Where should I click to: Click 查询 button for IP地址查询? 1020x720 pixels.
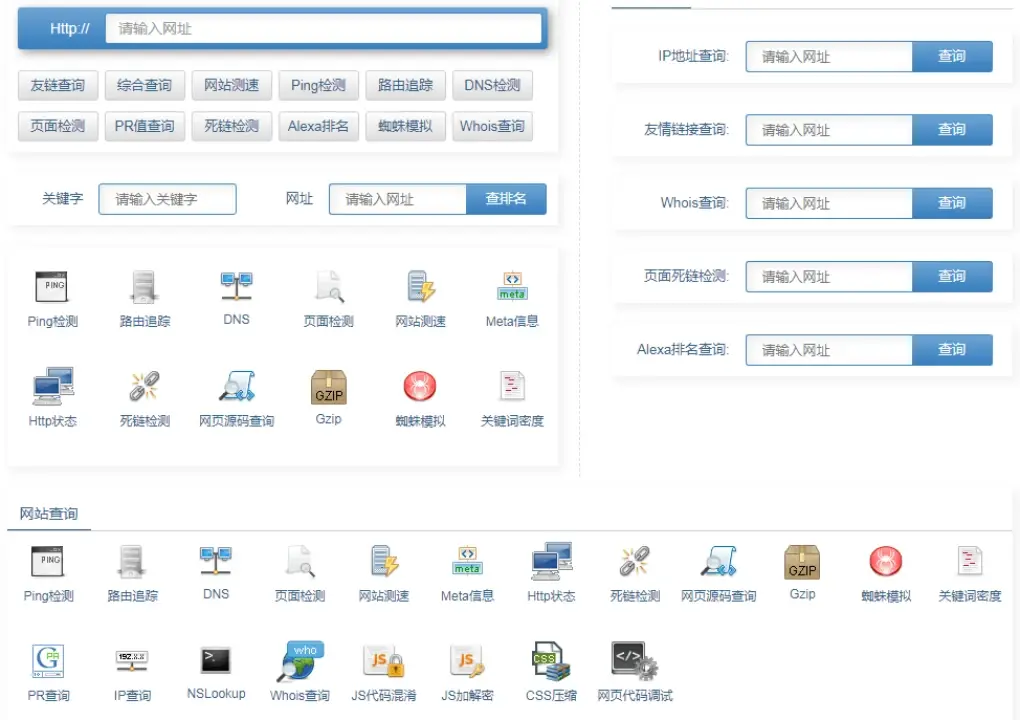click(x=952, y=57)
